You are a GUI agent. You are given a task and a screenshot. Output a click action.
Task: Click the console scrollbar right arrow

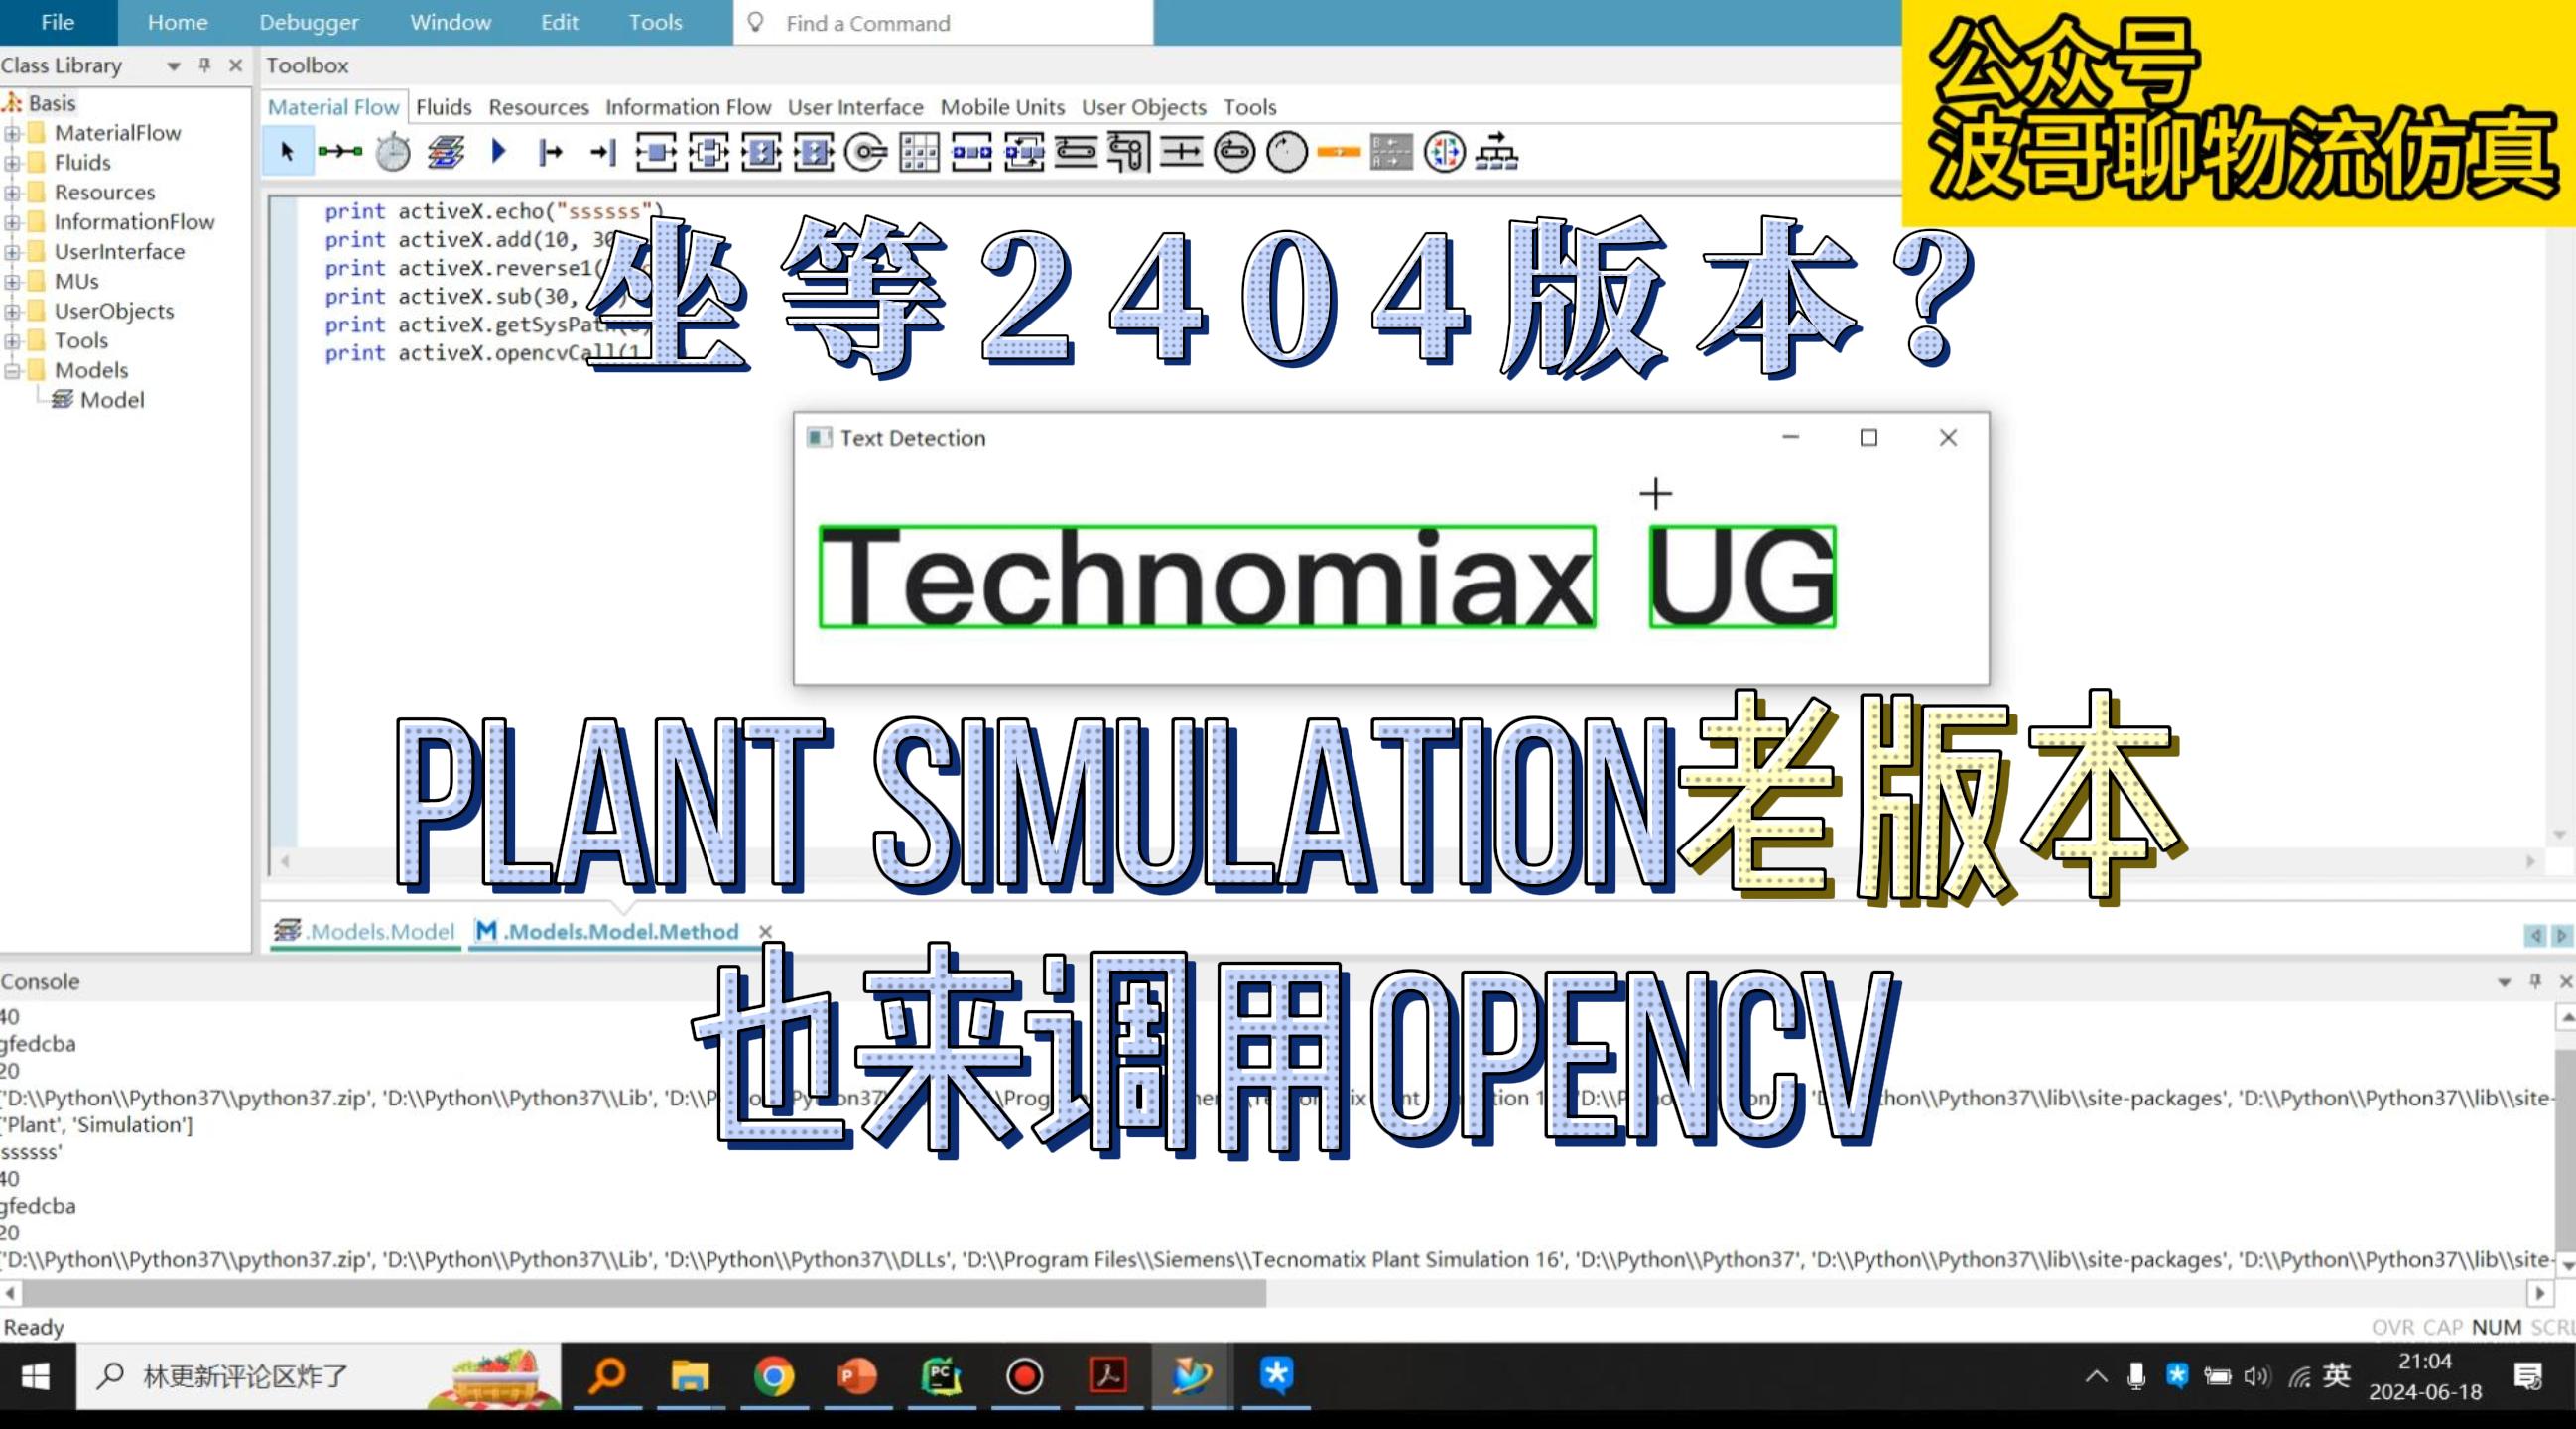(2539, 1293)
